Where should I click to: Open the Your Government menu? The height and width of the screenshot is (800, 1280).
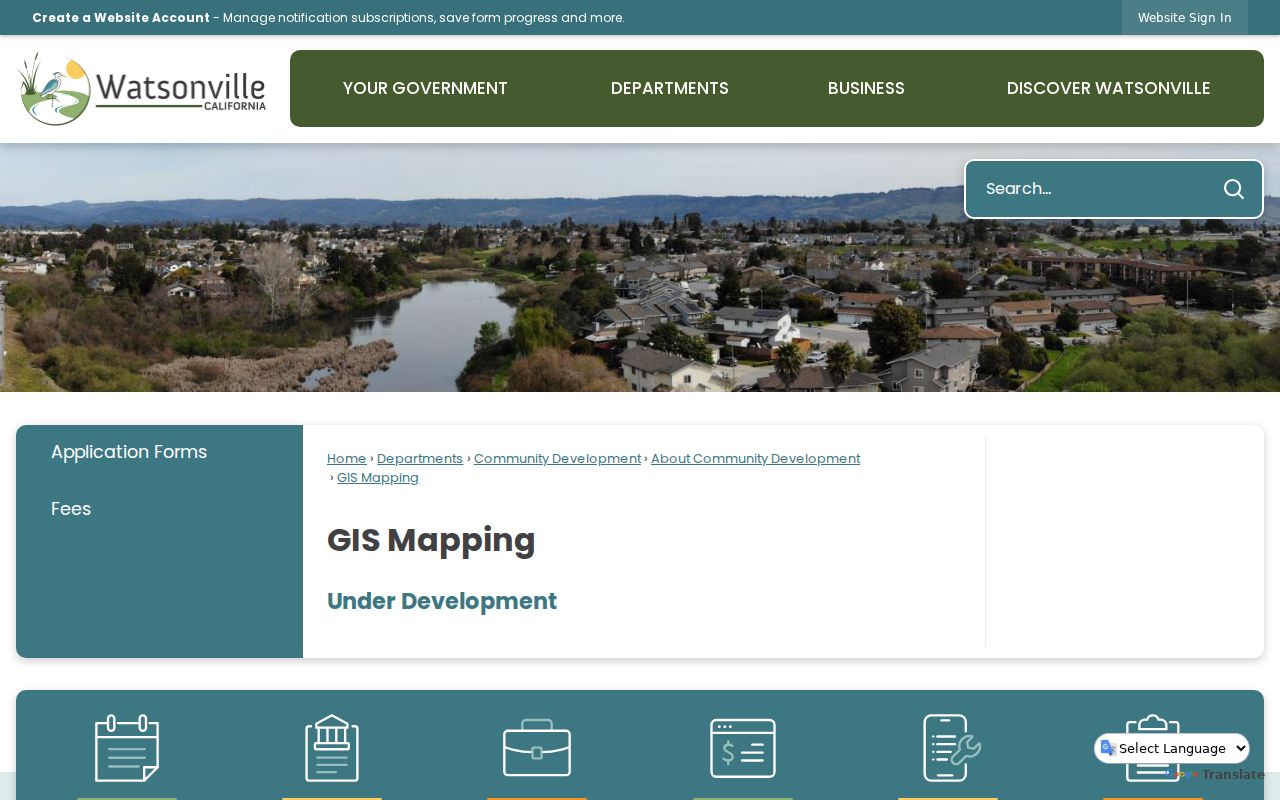tap(425, 88)
